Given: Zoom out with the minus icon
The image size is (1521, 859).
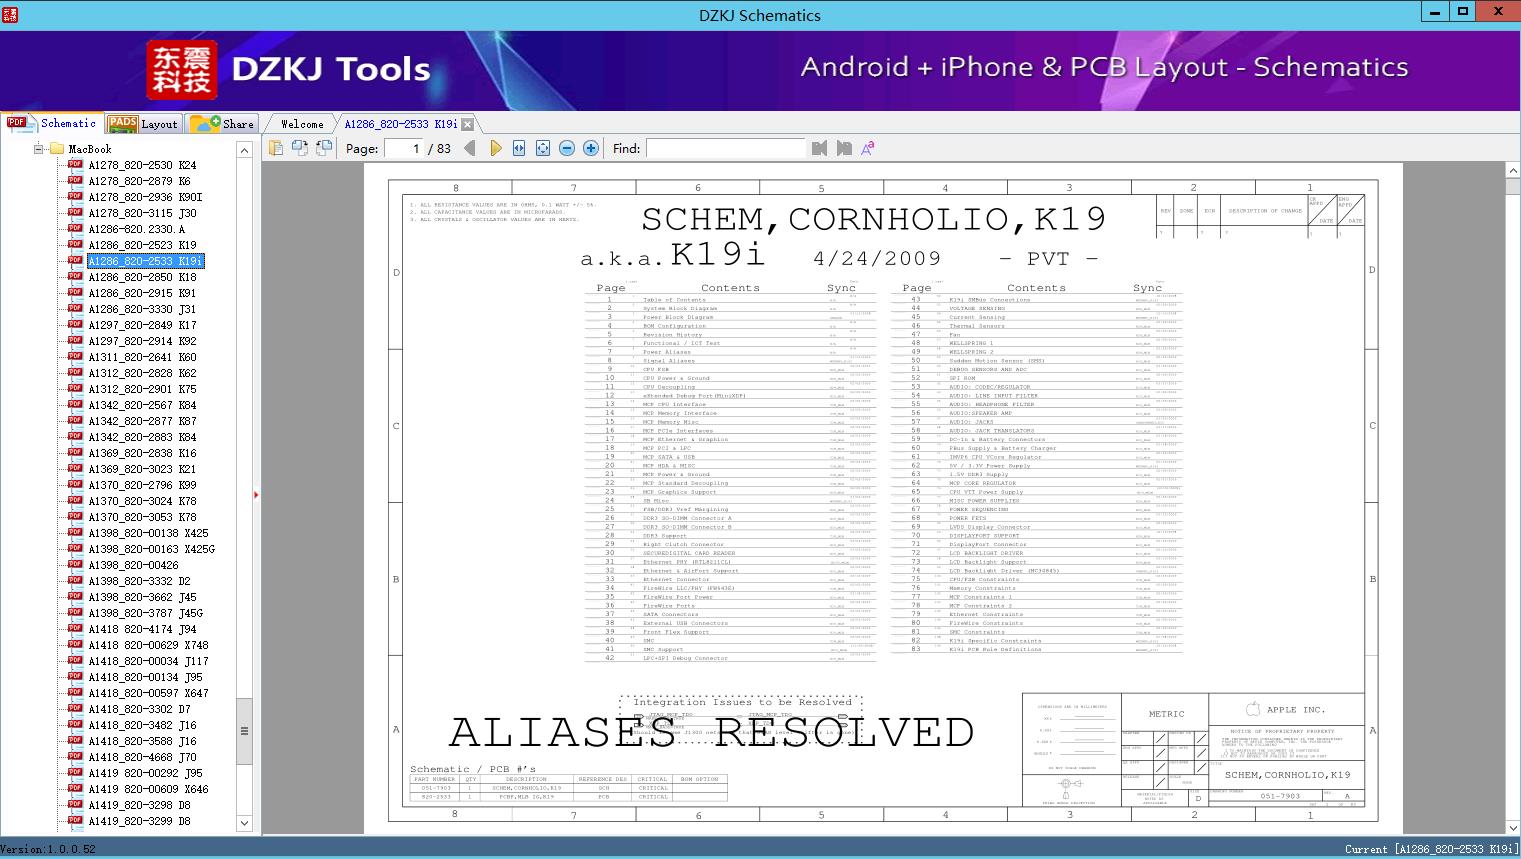Looking at the screenshot, I should point(567,148).
